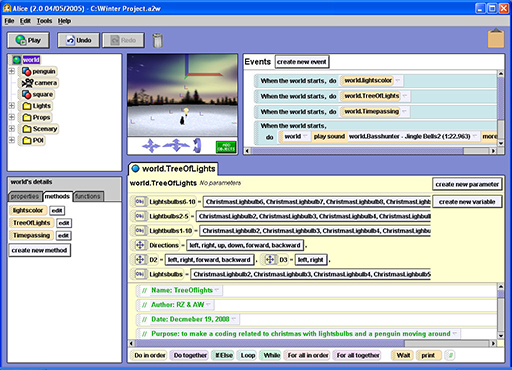
Task: Click create new method button
Action: click(x=39, y=250)
